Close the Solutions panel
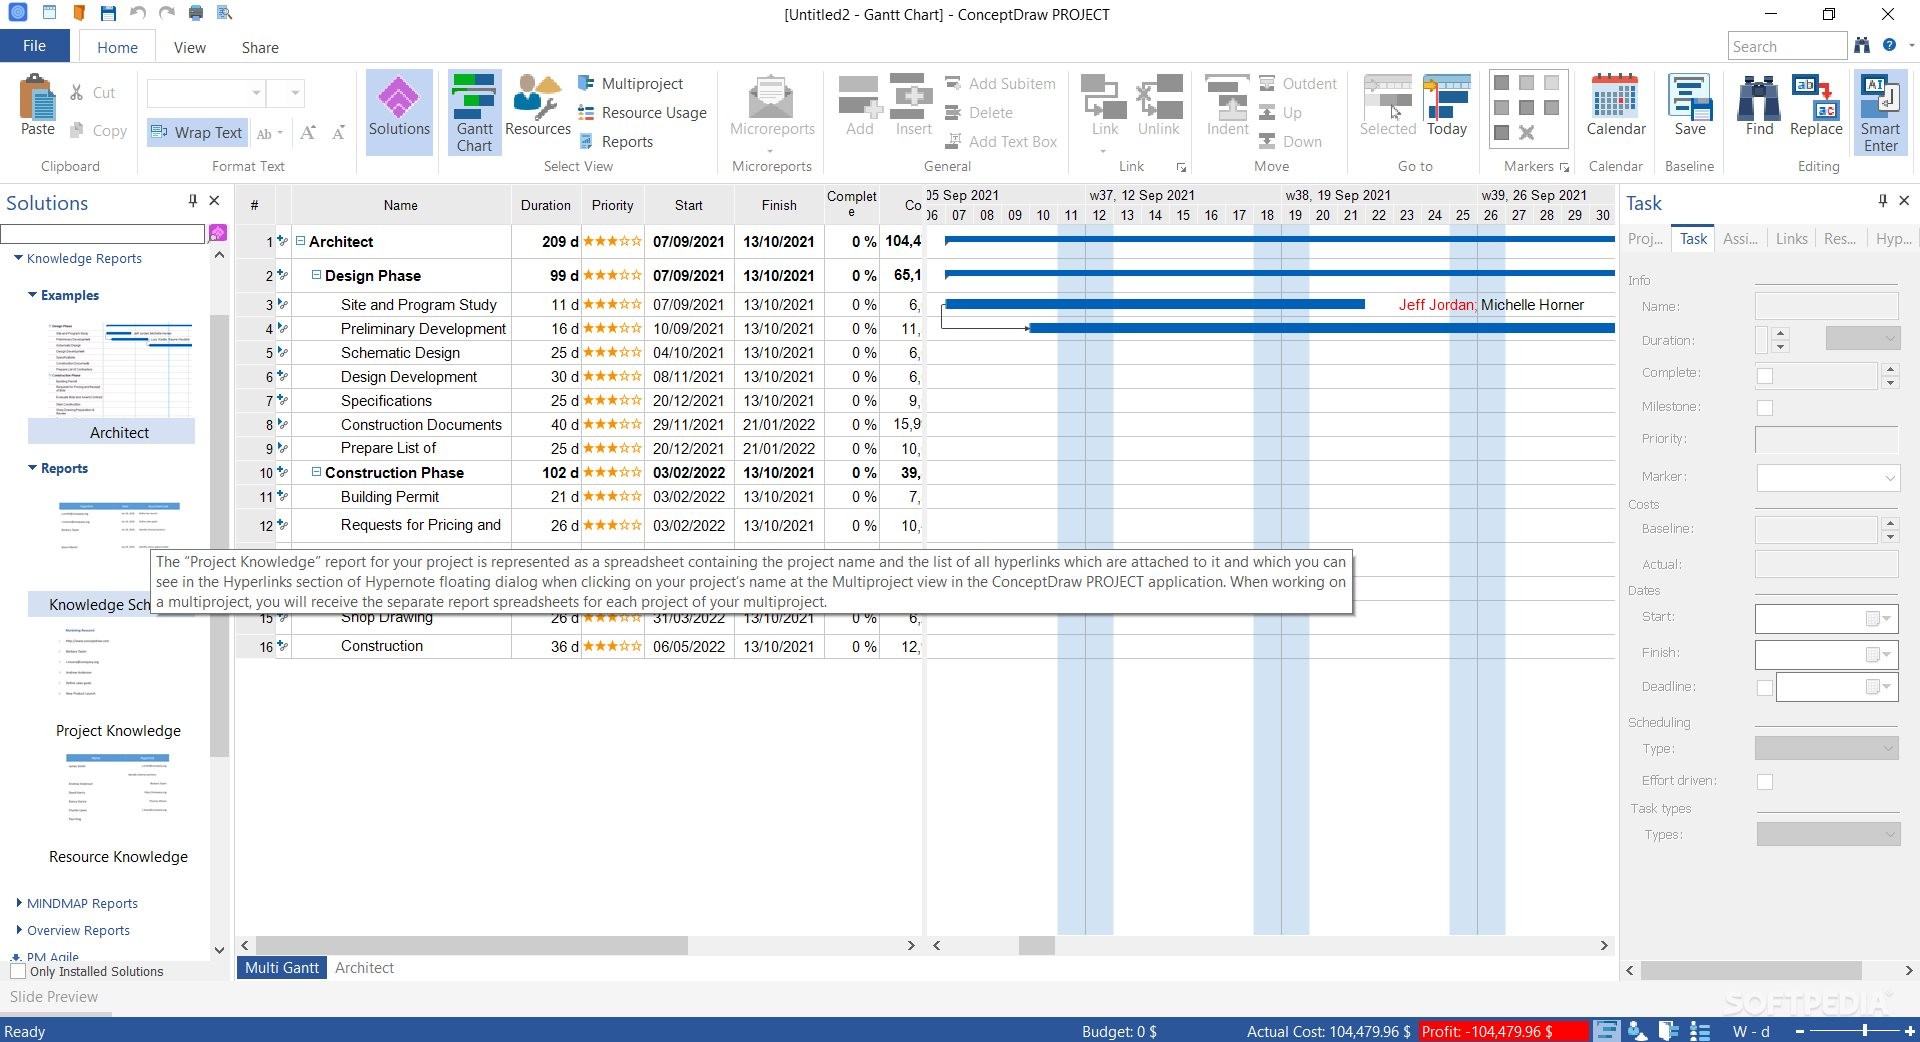The image size is (1920, 1042). pos(214,201)
